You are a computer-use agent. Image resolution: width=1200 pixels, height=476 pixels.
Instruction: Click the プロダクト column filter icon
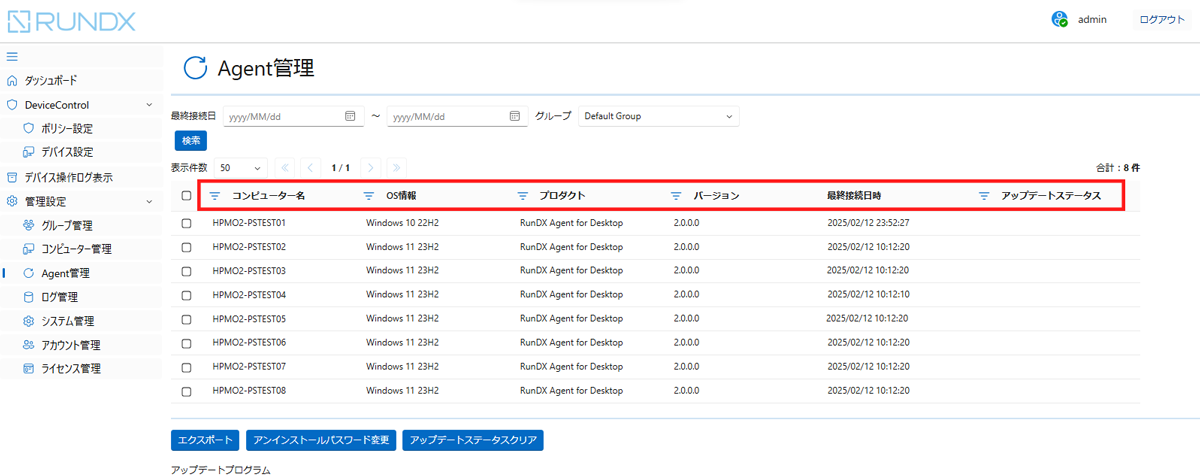click(522, 196)
